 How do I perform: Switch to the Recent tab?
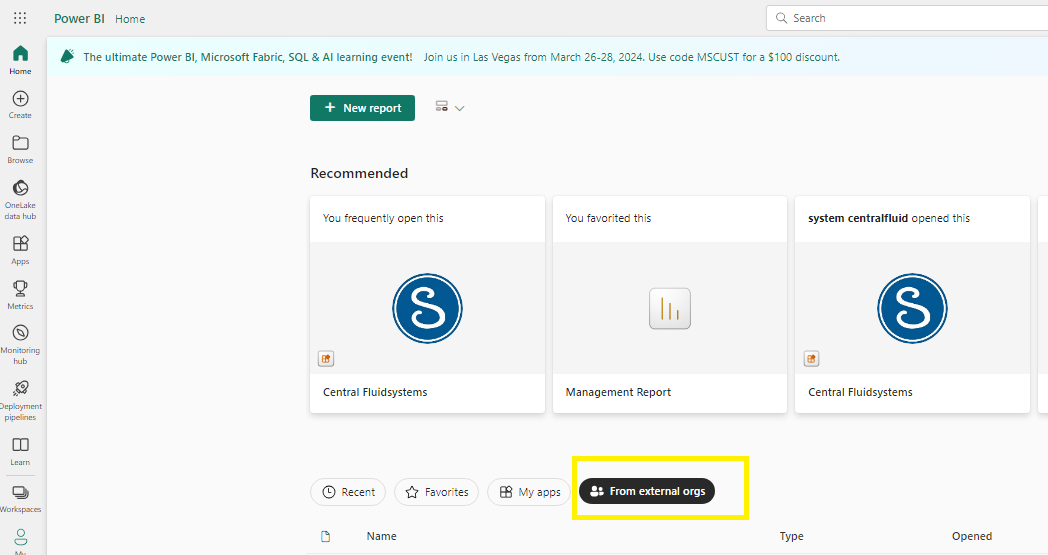pos(348,492)
